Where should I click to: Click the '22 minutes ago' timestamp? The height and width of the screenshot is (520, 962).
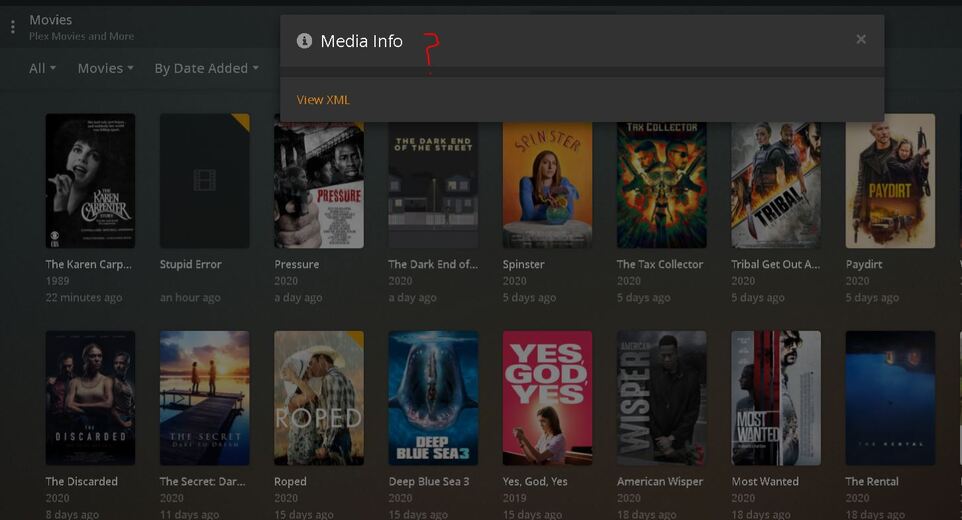click(83, 297)
